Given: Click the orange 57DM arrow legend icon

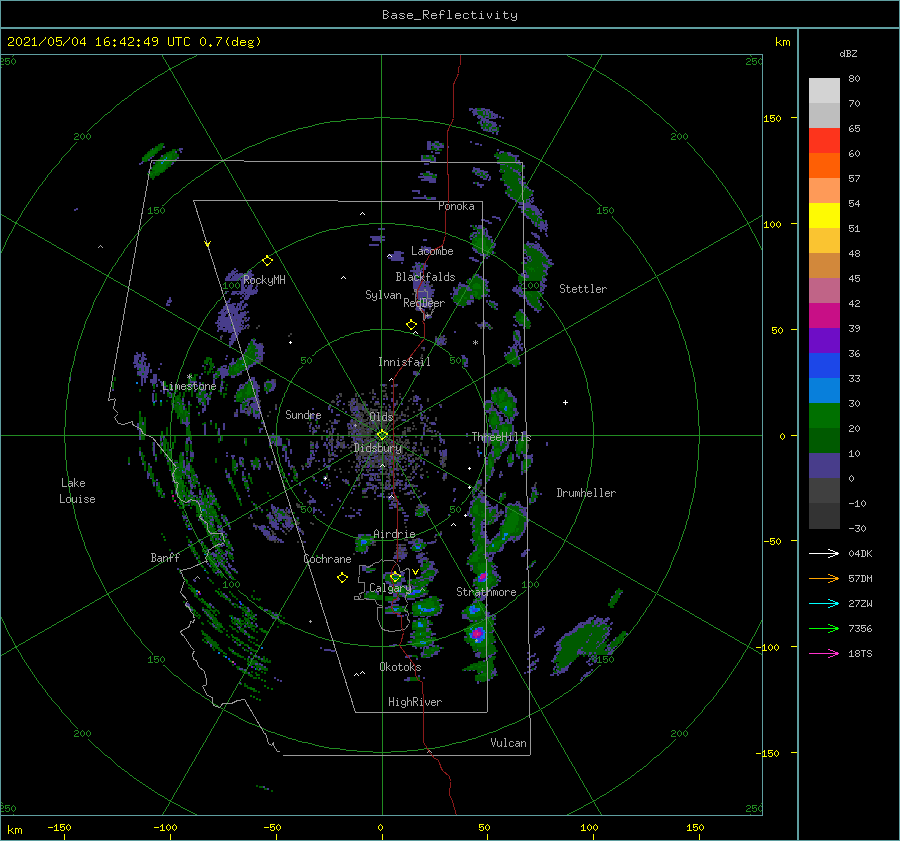Looking at the screenshot, I should coord(824,579).
